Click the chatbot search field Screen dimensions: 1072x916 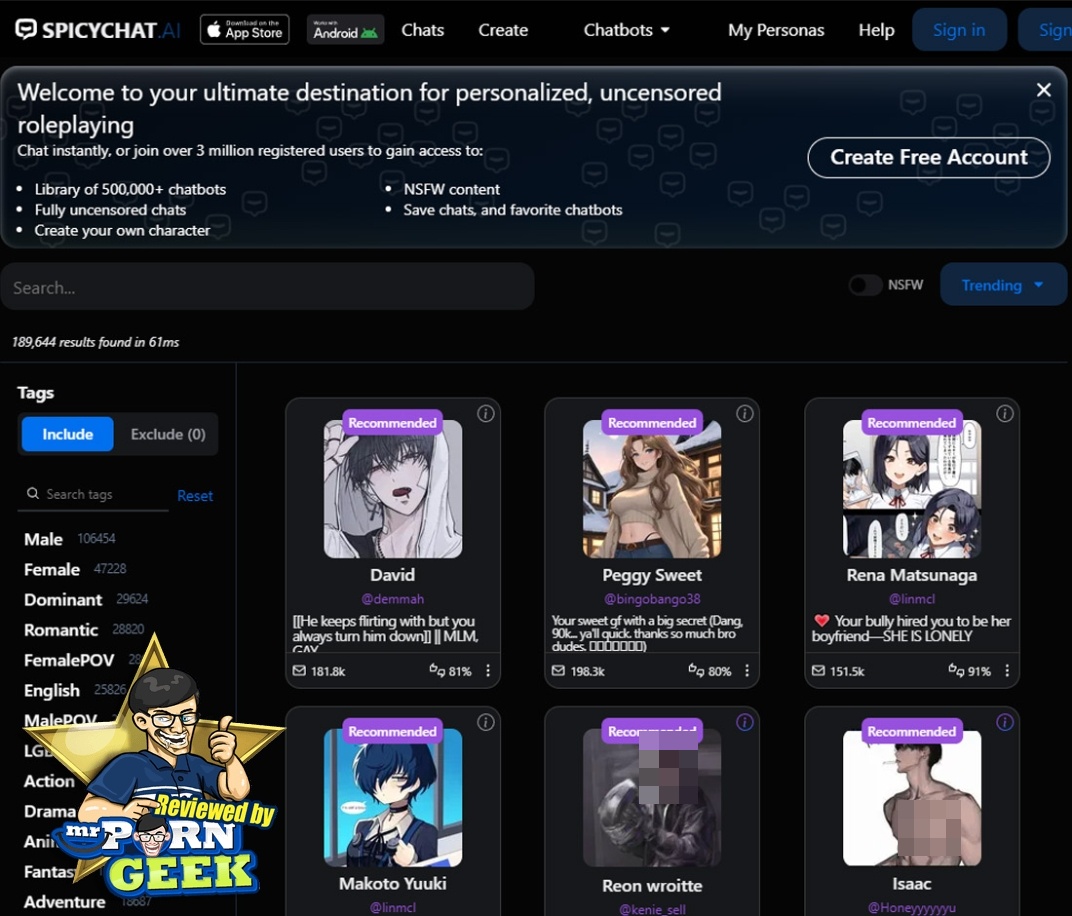[267, 287]
